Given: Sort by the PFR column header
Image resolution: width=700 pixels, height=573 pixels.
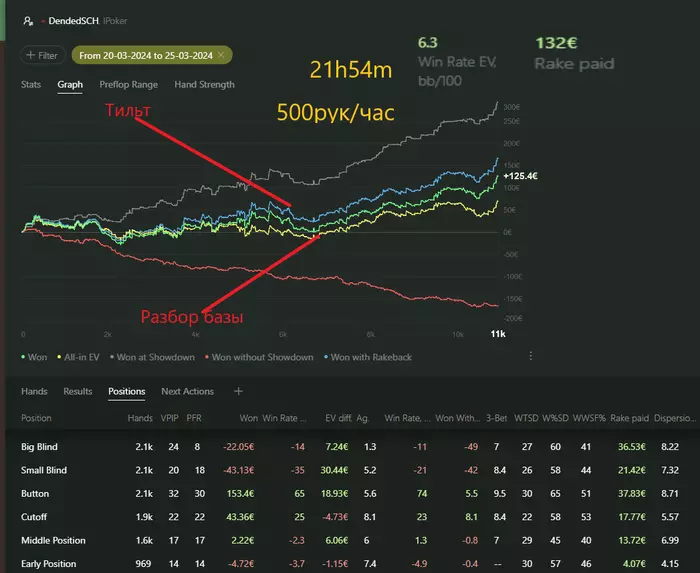Looking at the screenshot, I should click(194, 418).
